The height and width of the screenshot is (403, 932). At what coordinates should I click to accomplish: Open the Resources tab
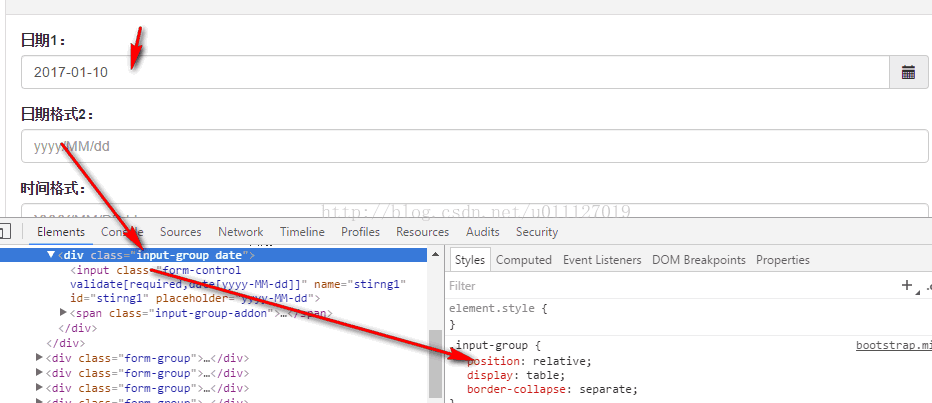[x=422, y=232]
